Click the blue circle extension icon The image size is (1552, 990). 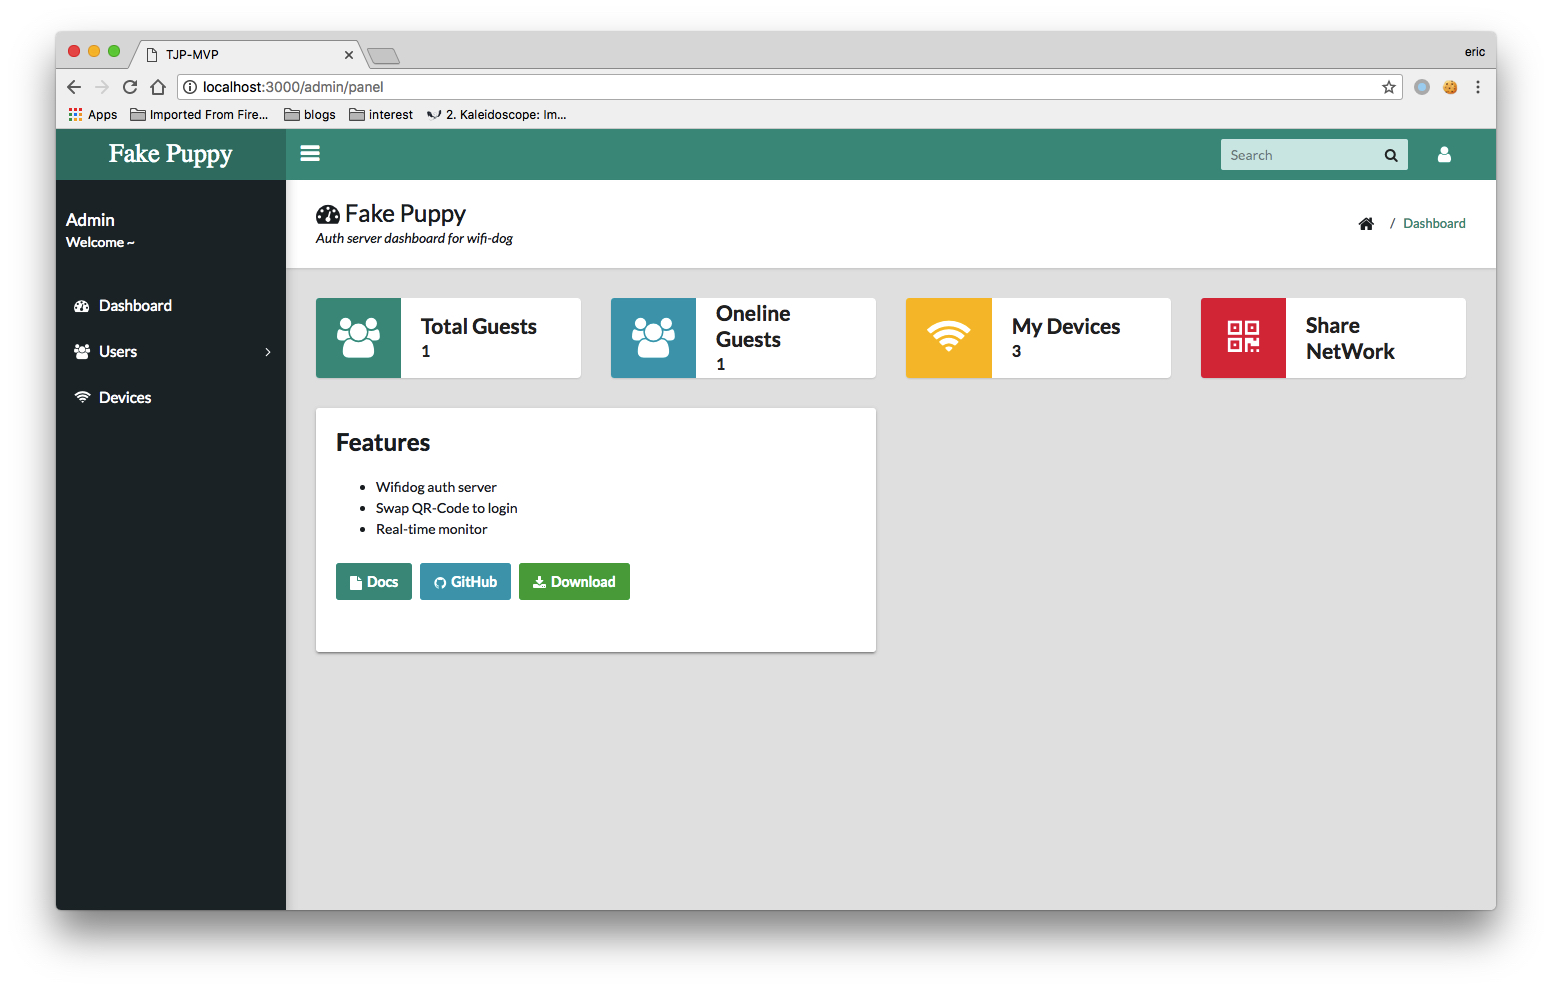(x=1422, y=87)
